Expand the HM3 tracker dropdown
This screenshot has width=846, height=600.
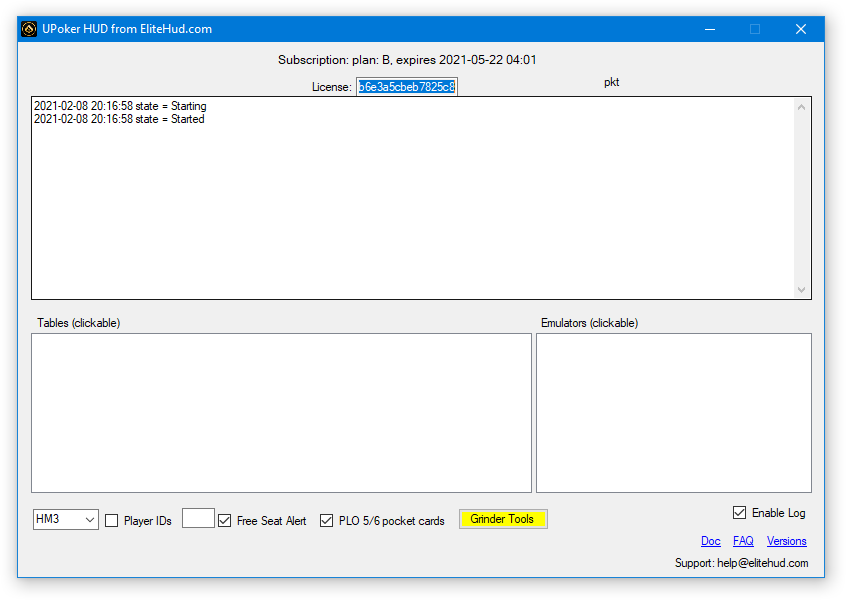pos(89,520)
